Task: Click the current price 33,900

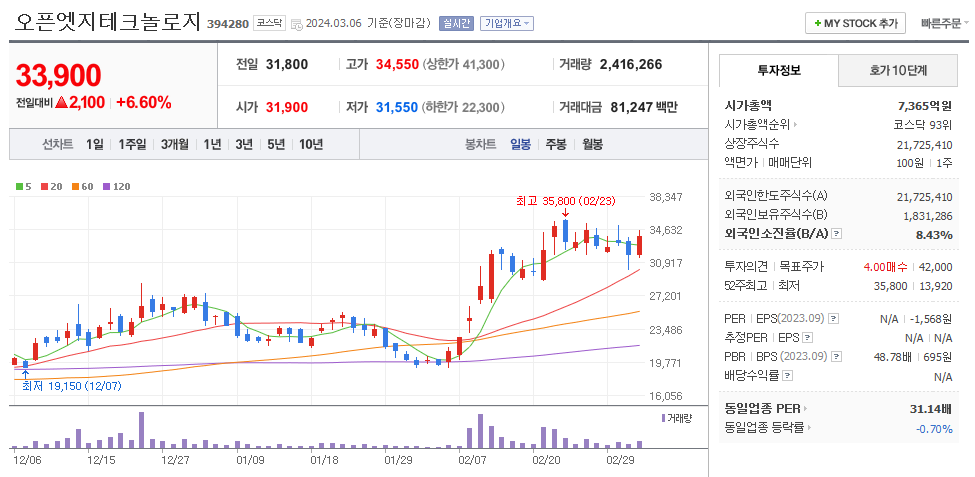Action: point(58,75)
